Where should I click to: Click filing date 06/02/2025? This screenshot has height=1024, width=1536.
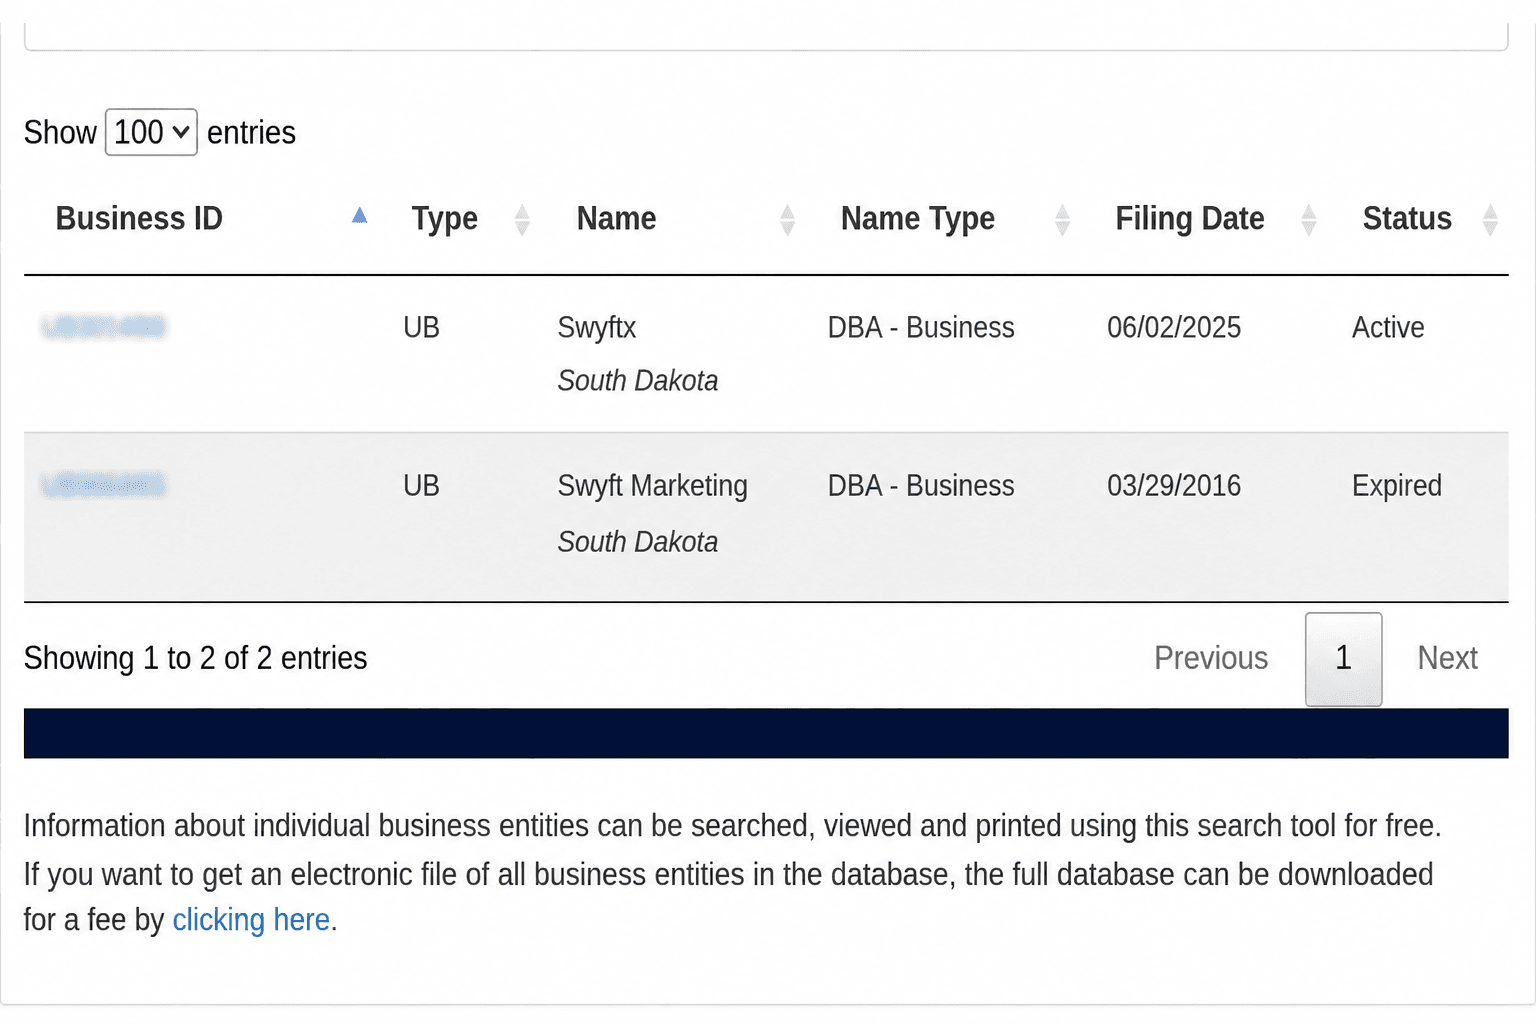1174,328
